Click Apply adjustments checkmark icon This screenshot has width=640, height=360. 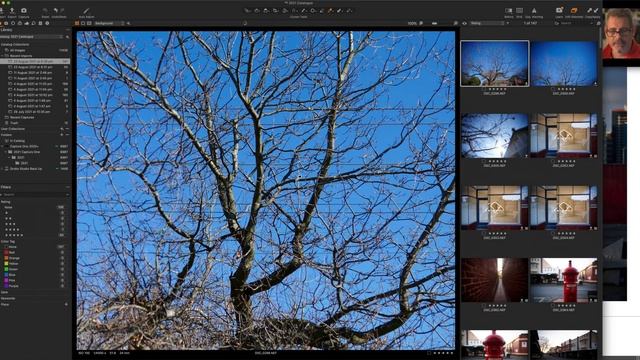tap(596, 11)
